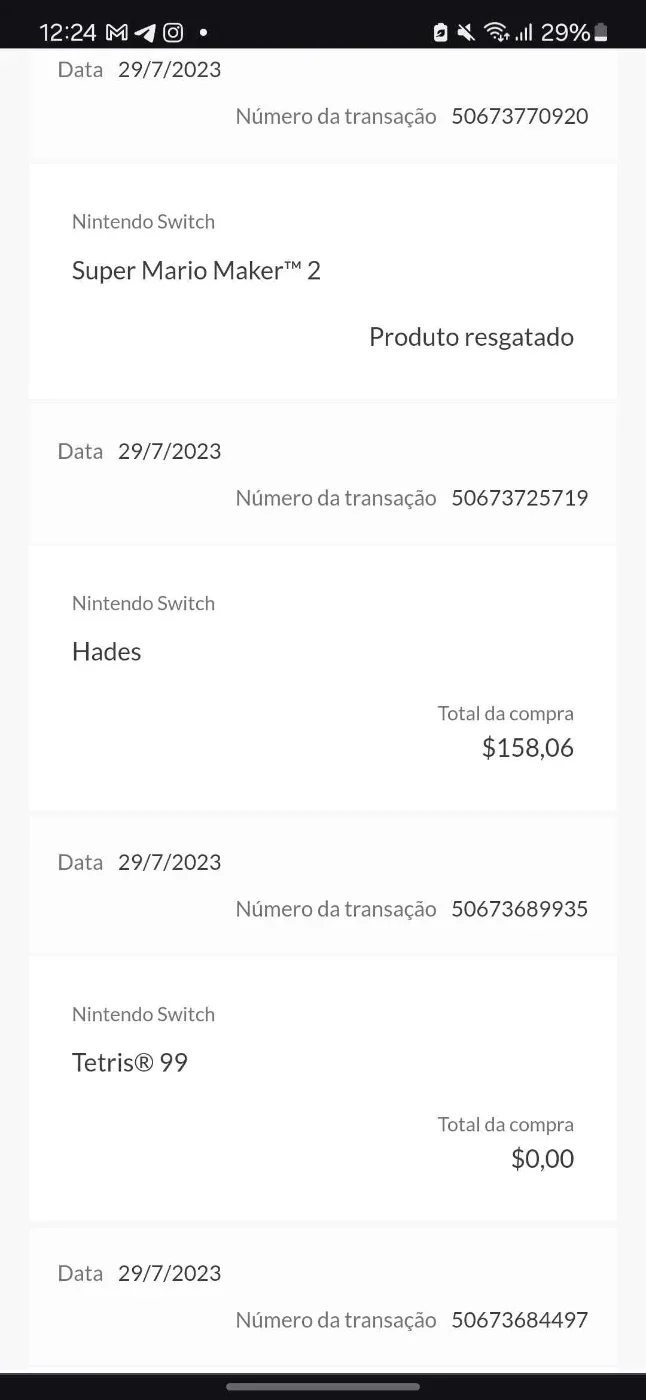
Task: Tap the mobile signal bars icon
Action: click(524, 33)
